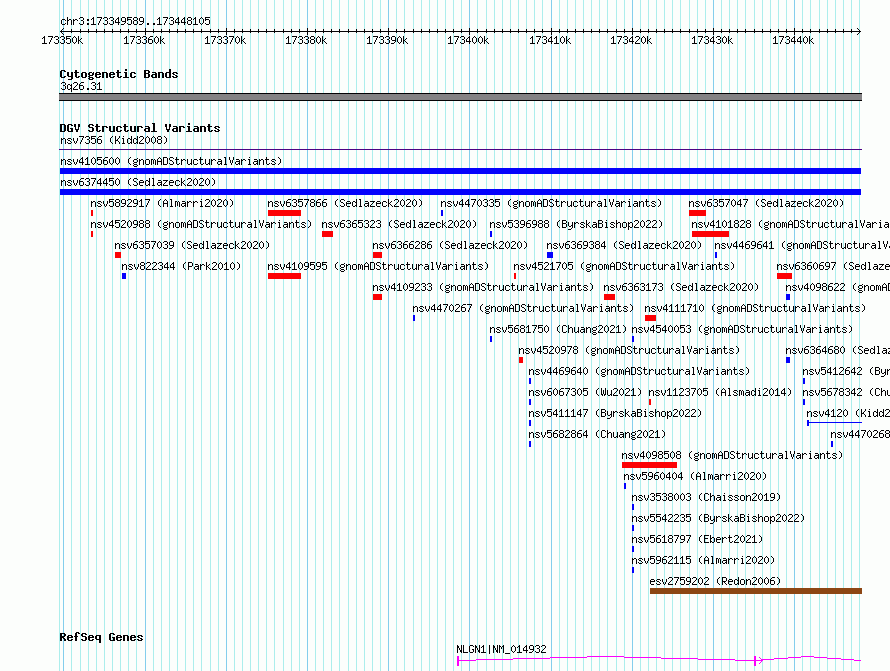Click the 173430k ruler position label
The height and width of the screenshot is (671, 890).
[712, 40]
